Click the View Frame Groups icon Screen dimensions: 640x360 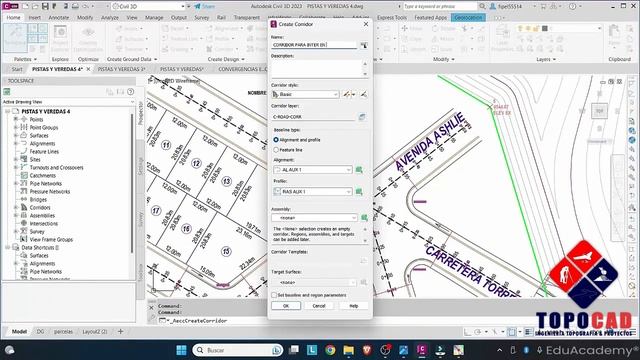click(24, 239)
